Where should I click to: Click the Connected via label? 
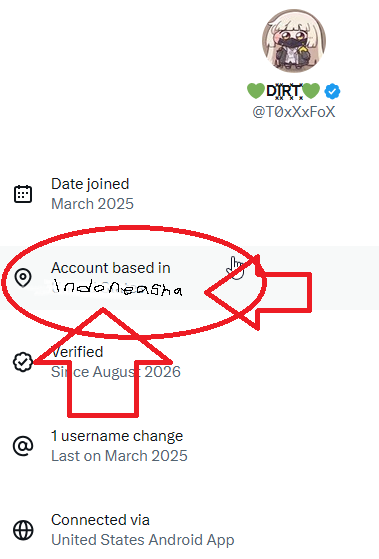[100, 520]
